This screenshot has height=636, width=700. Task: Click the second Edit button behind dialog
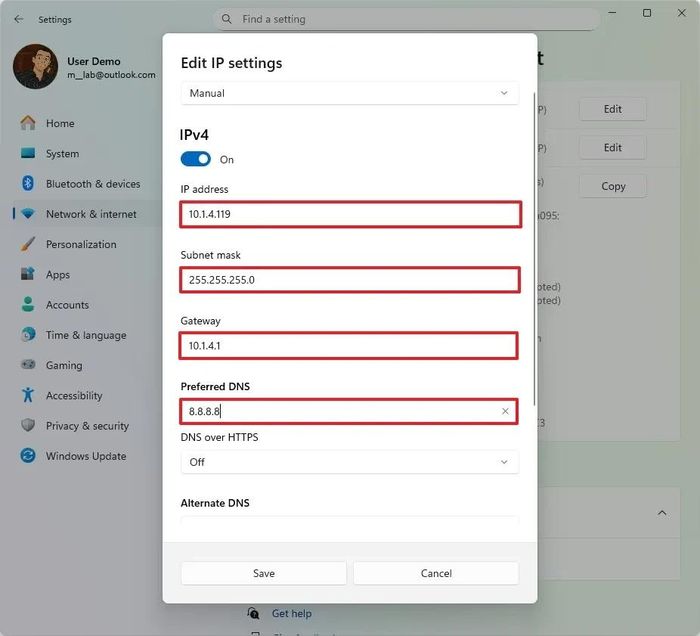(x=612, y=147)
